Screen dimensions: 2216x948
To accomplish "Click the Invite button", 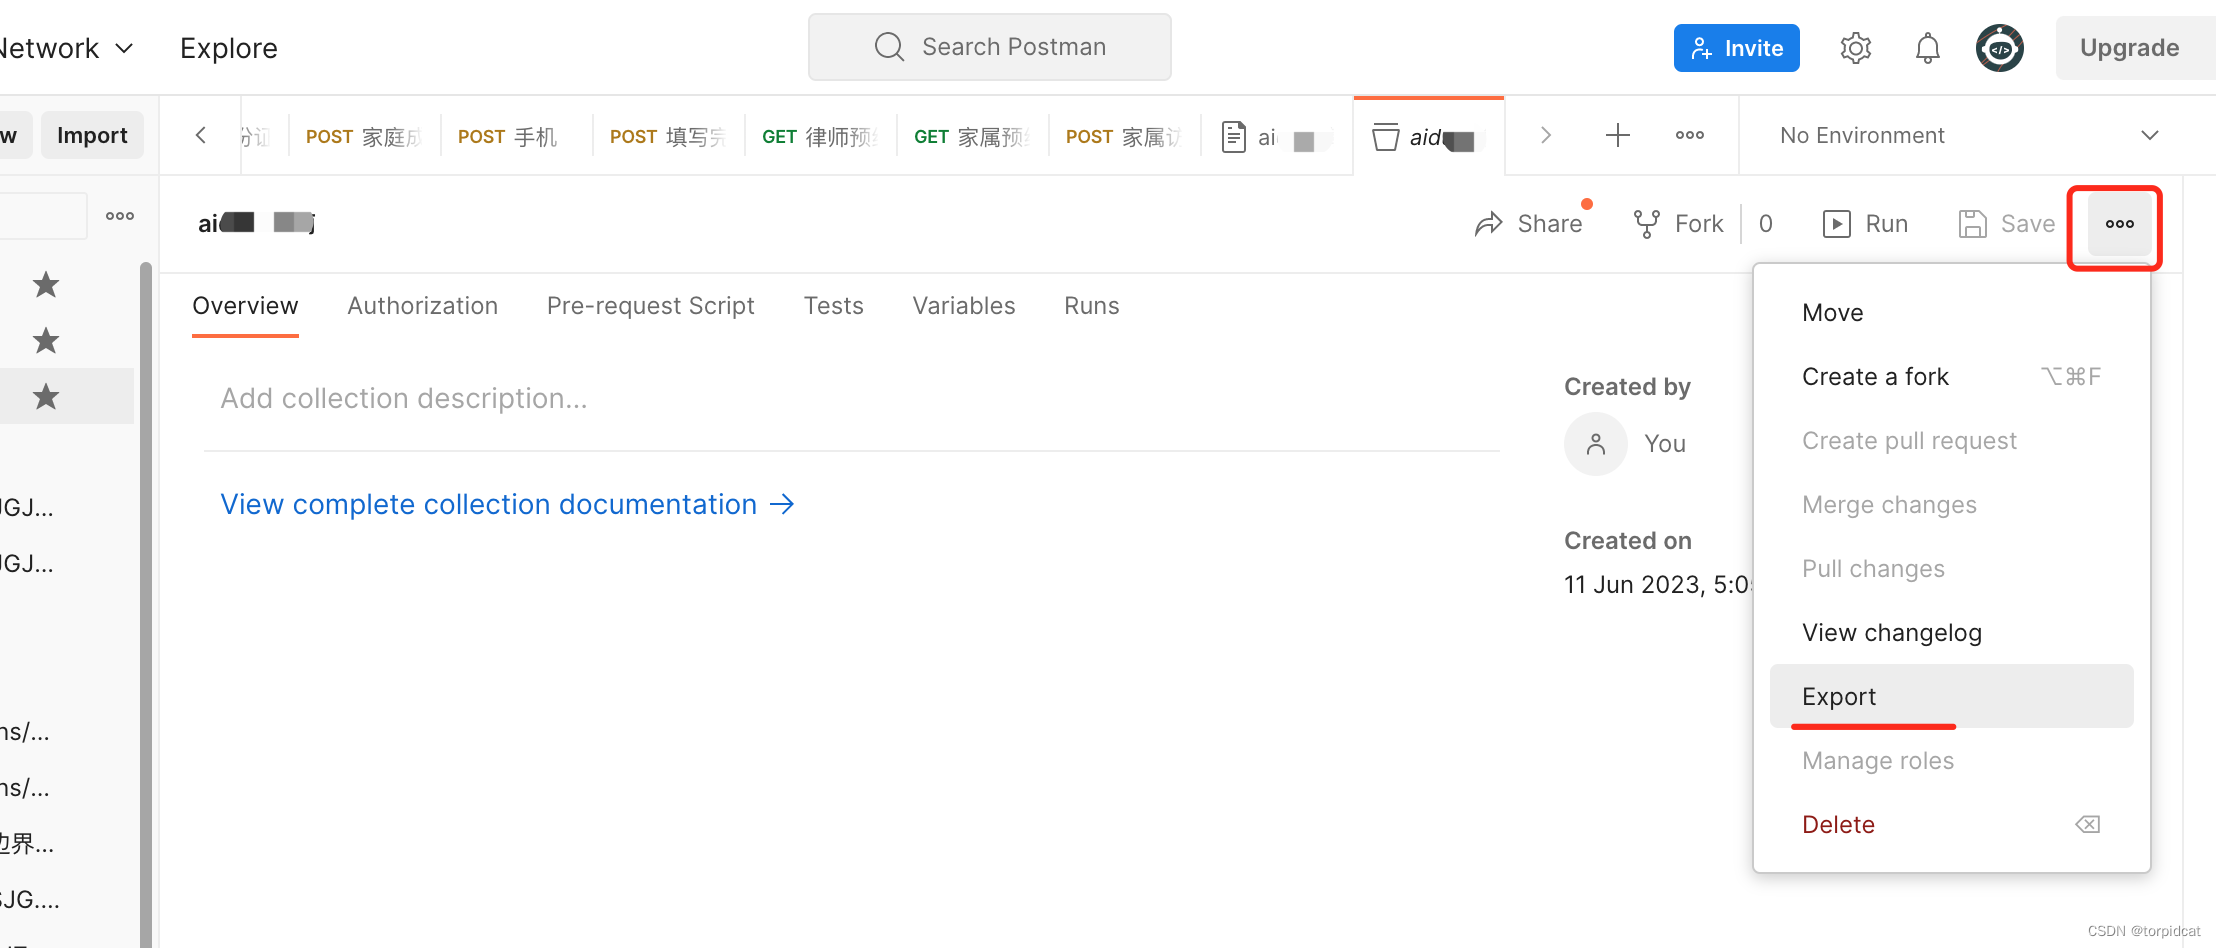I will pos(1736,48).
